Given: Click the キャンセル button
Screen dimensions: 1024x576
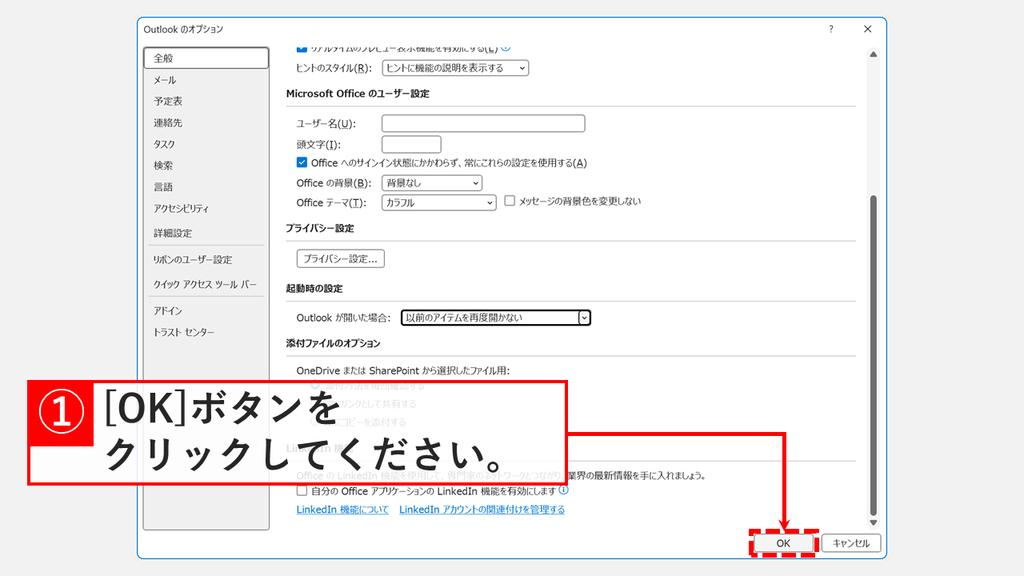Looking at the screenshot, I should coord(851,543).
